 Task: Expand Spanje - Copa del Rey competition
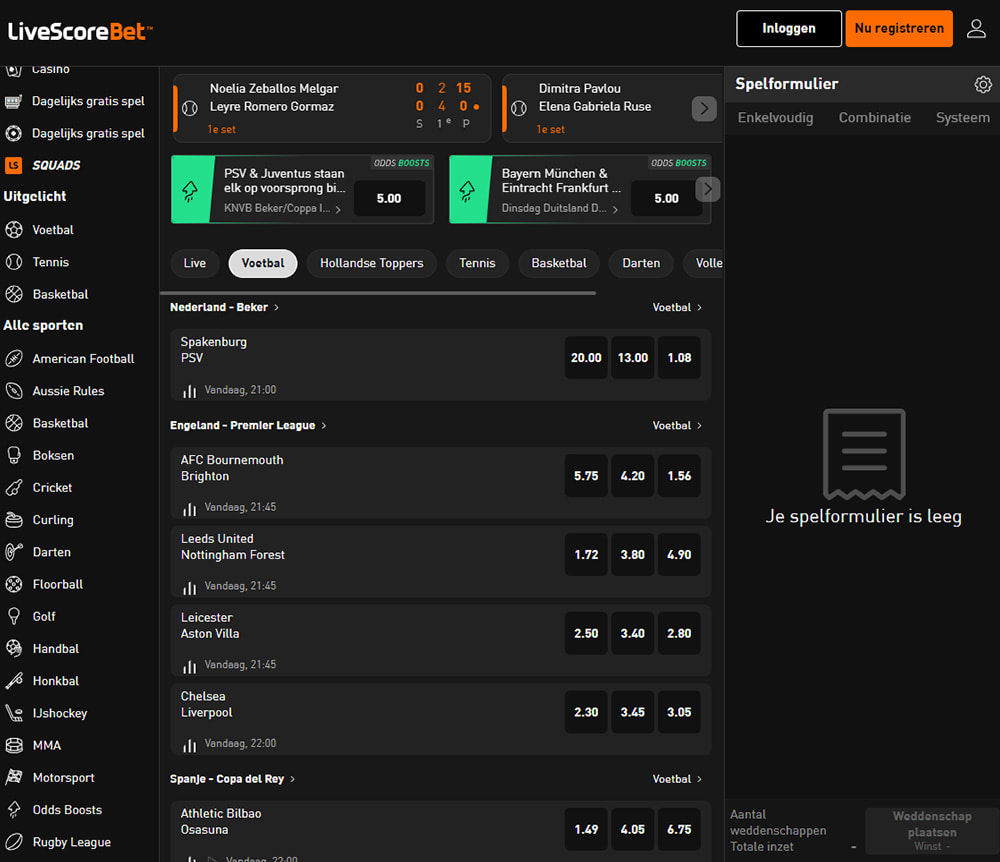232,779
